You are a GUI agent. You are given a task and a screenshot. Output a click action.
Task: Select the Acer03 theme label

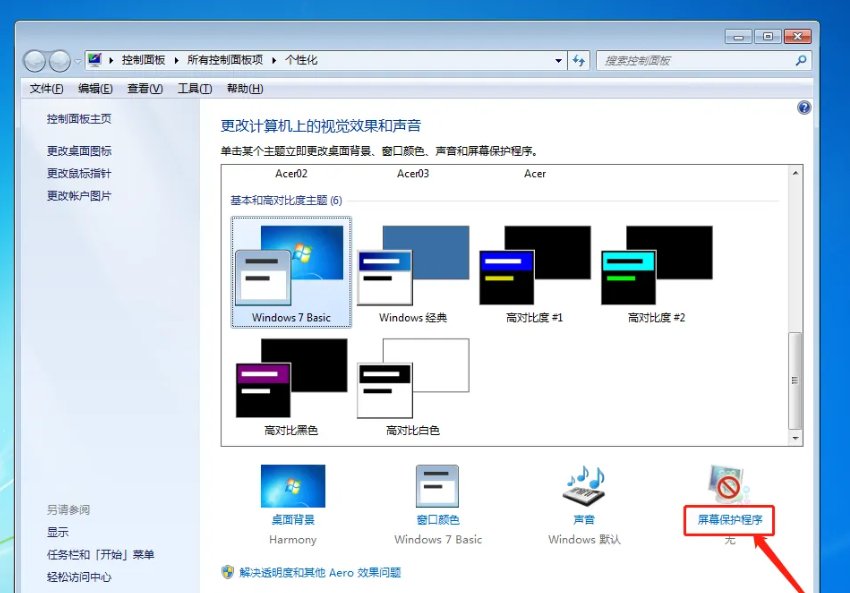click(413, 173)
